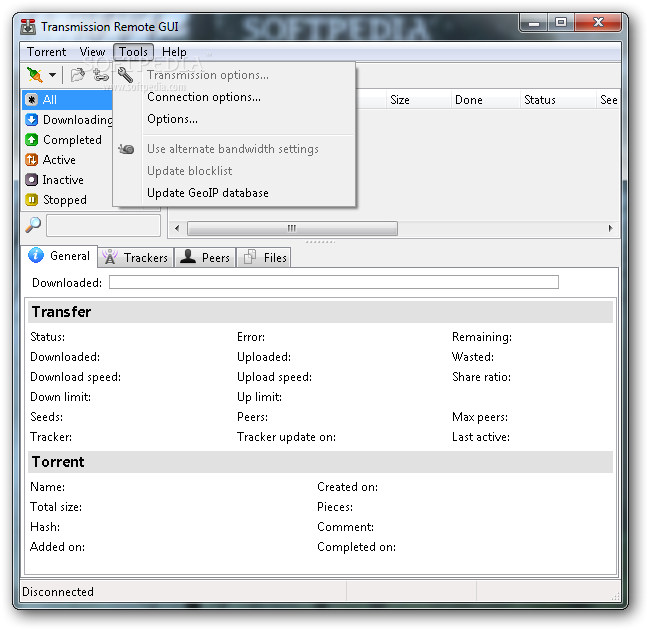Click the wrench icon beside Transmission options
This screenshot has height=630, width=649.
pyautogui.click(x=125, y=75)
